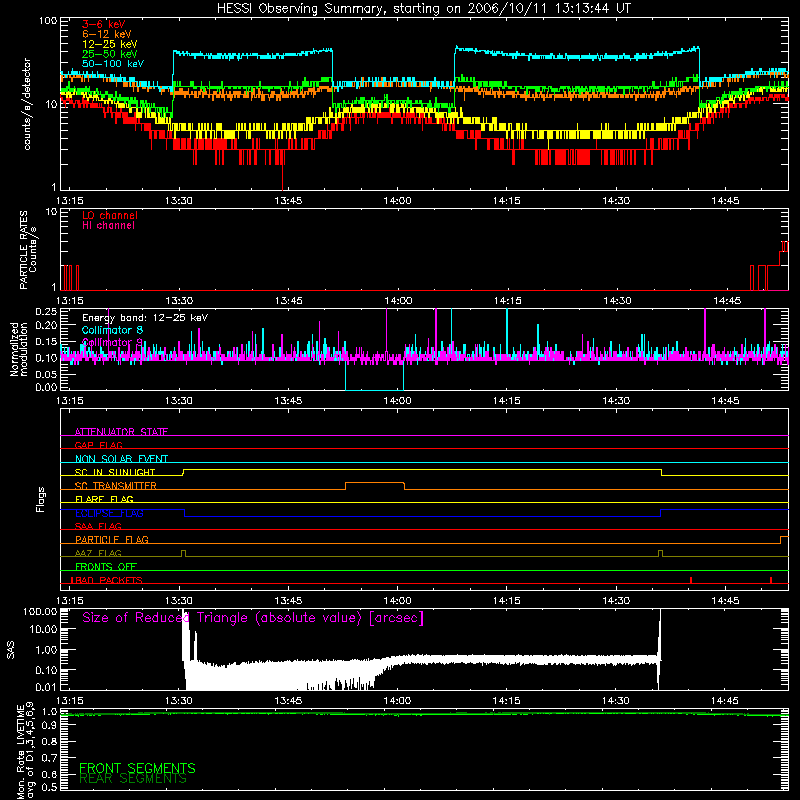Select the HI channel legend label
Image resolution: width=800 pixels, height=800 pixels.
click(108, 226)
